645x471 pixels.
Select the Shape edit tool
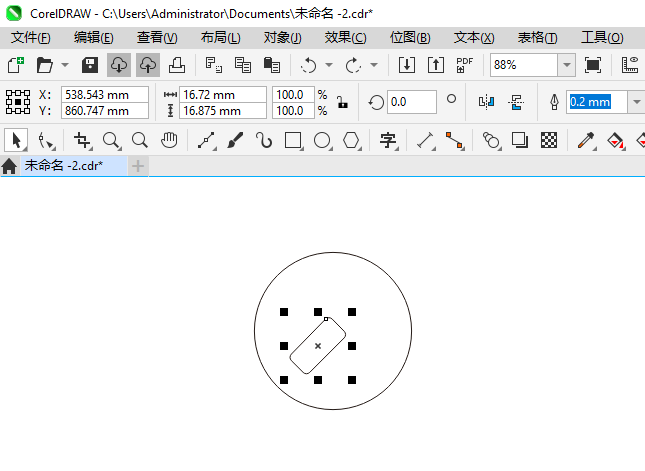pos(46,141)
